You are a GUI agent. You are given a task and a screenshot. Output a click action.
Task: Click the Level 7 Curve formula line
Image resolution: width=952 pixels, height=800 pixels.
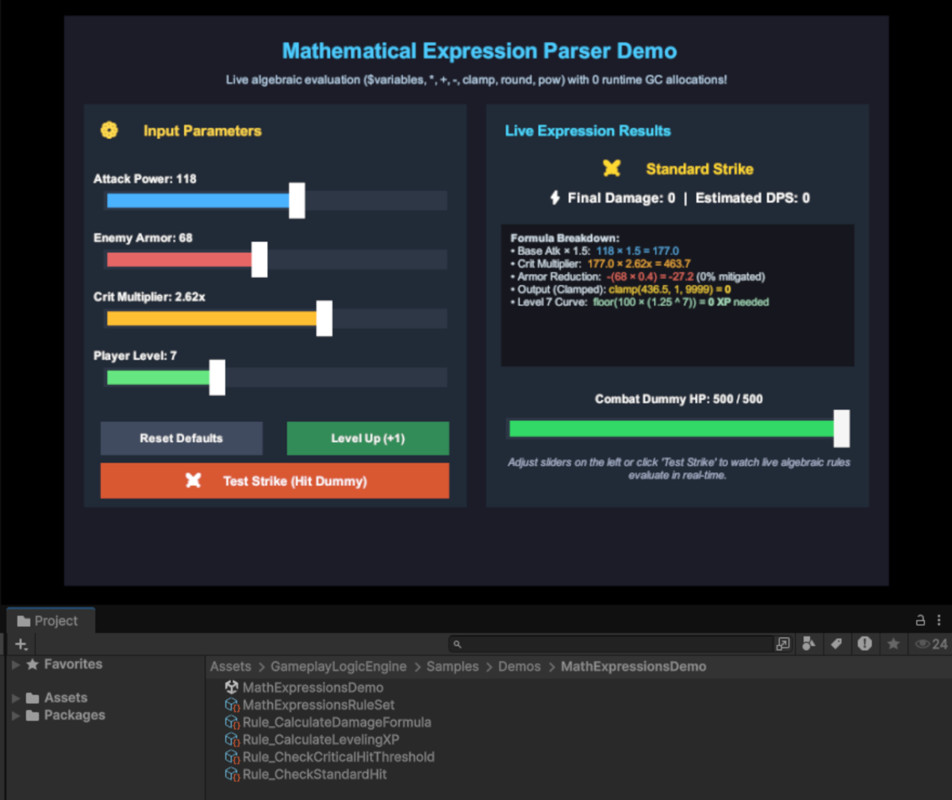[640, 302]
